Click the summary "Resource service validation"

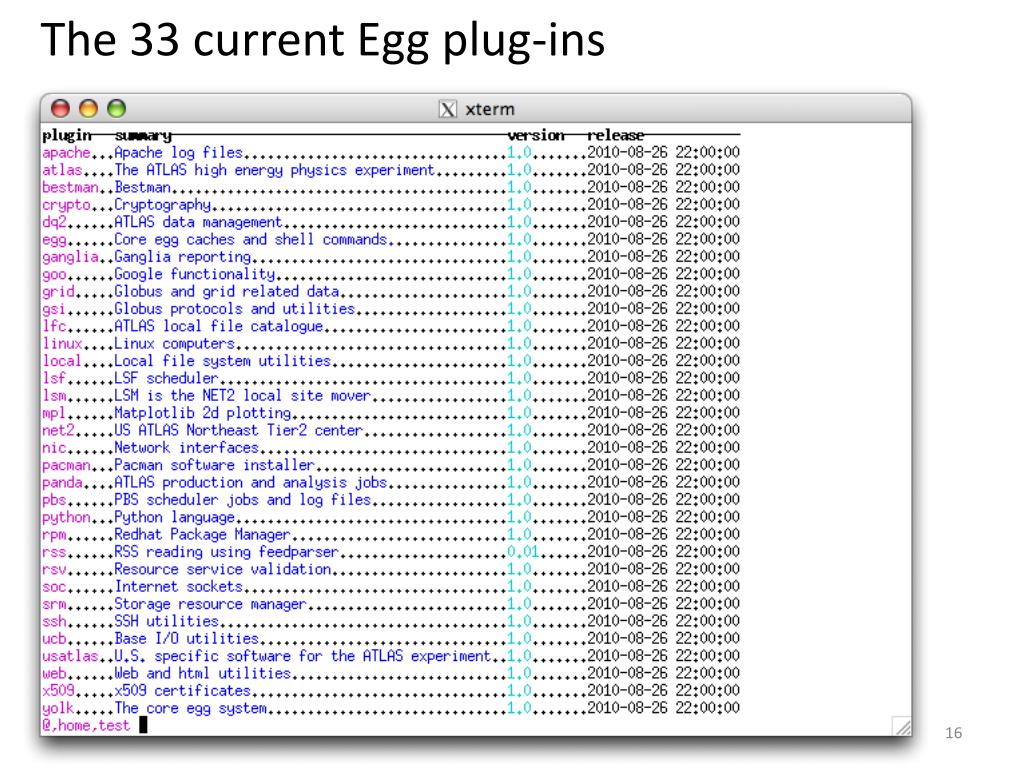(222, 569)
